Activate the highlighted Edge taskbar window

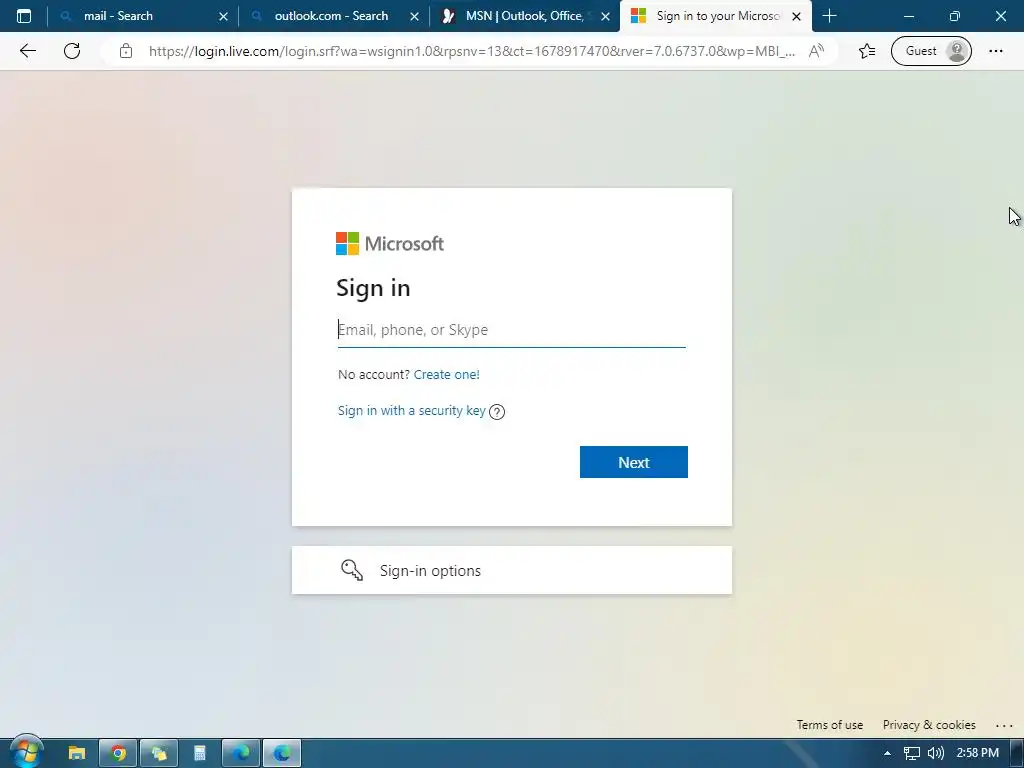(x=282, y=753)
